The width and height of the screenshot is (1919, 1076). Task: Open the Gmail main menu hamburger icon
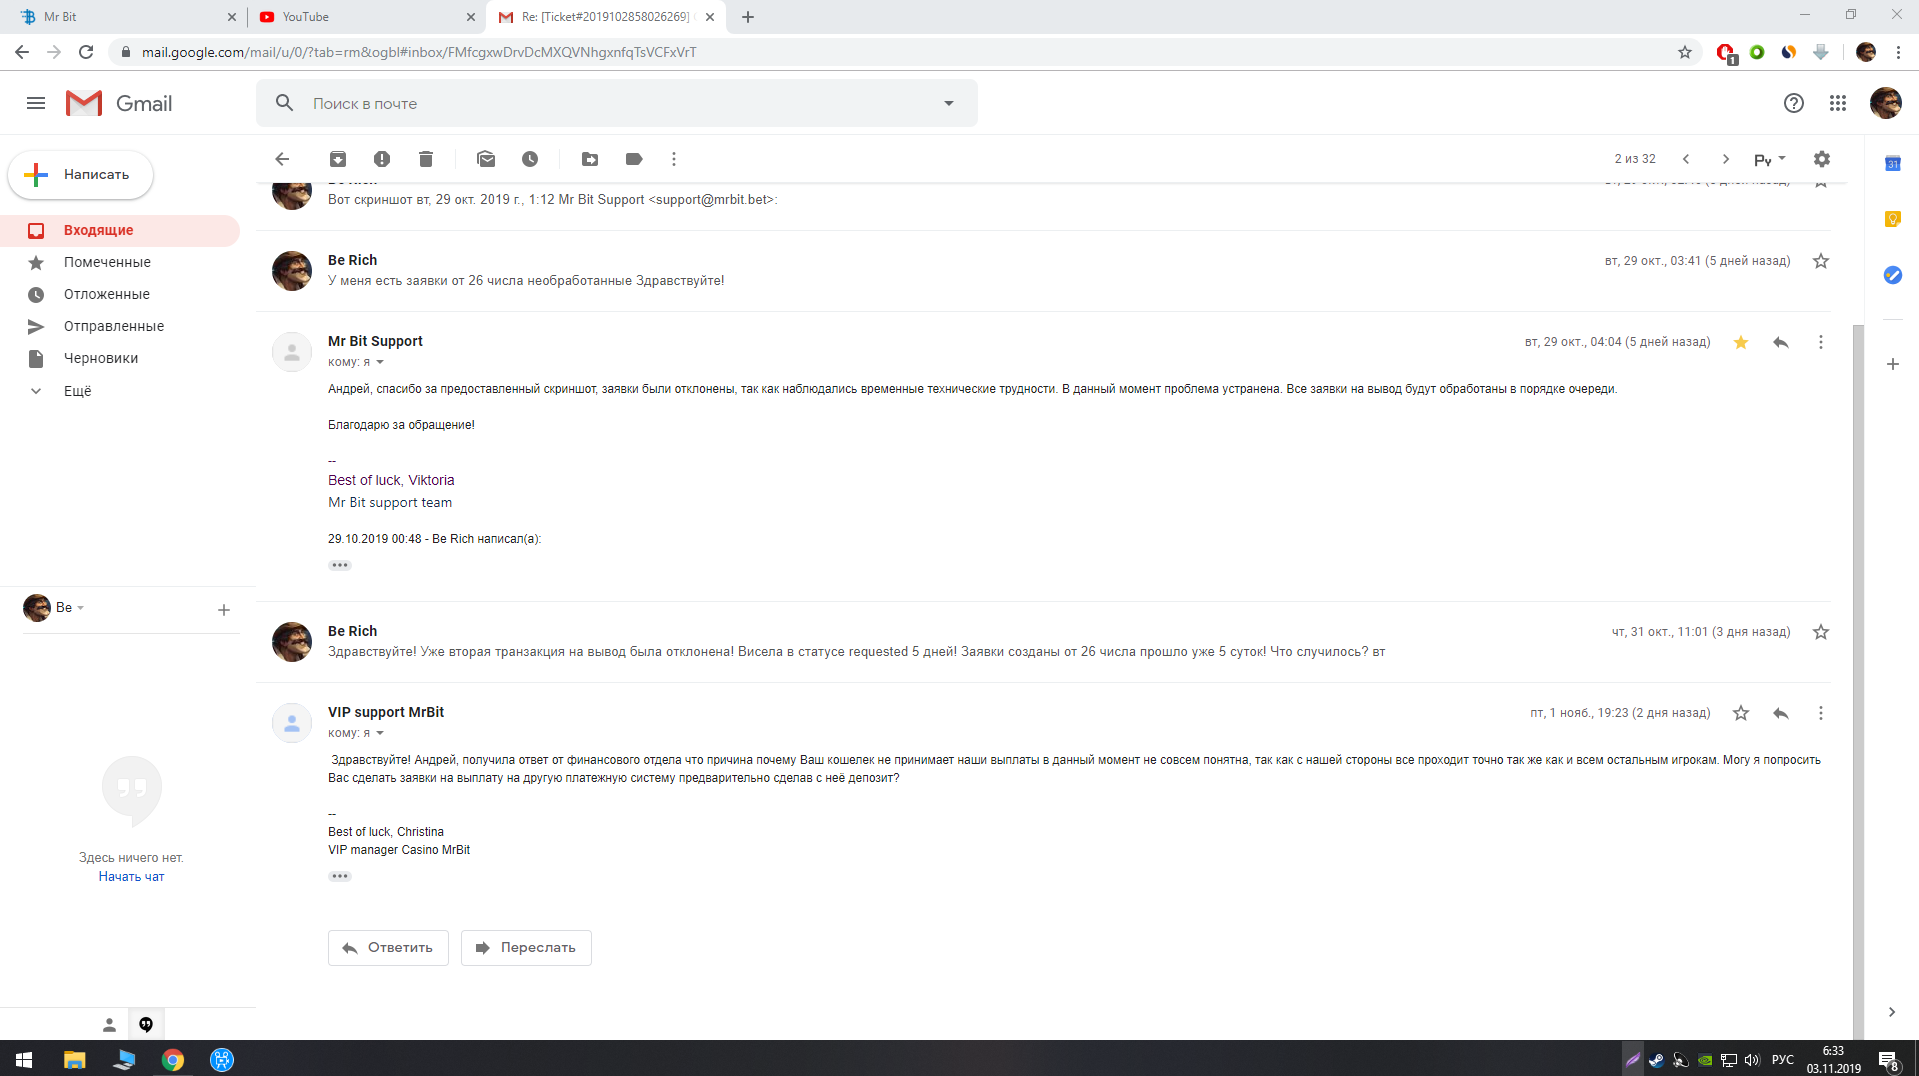36,103
